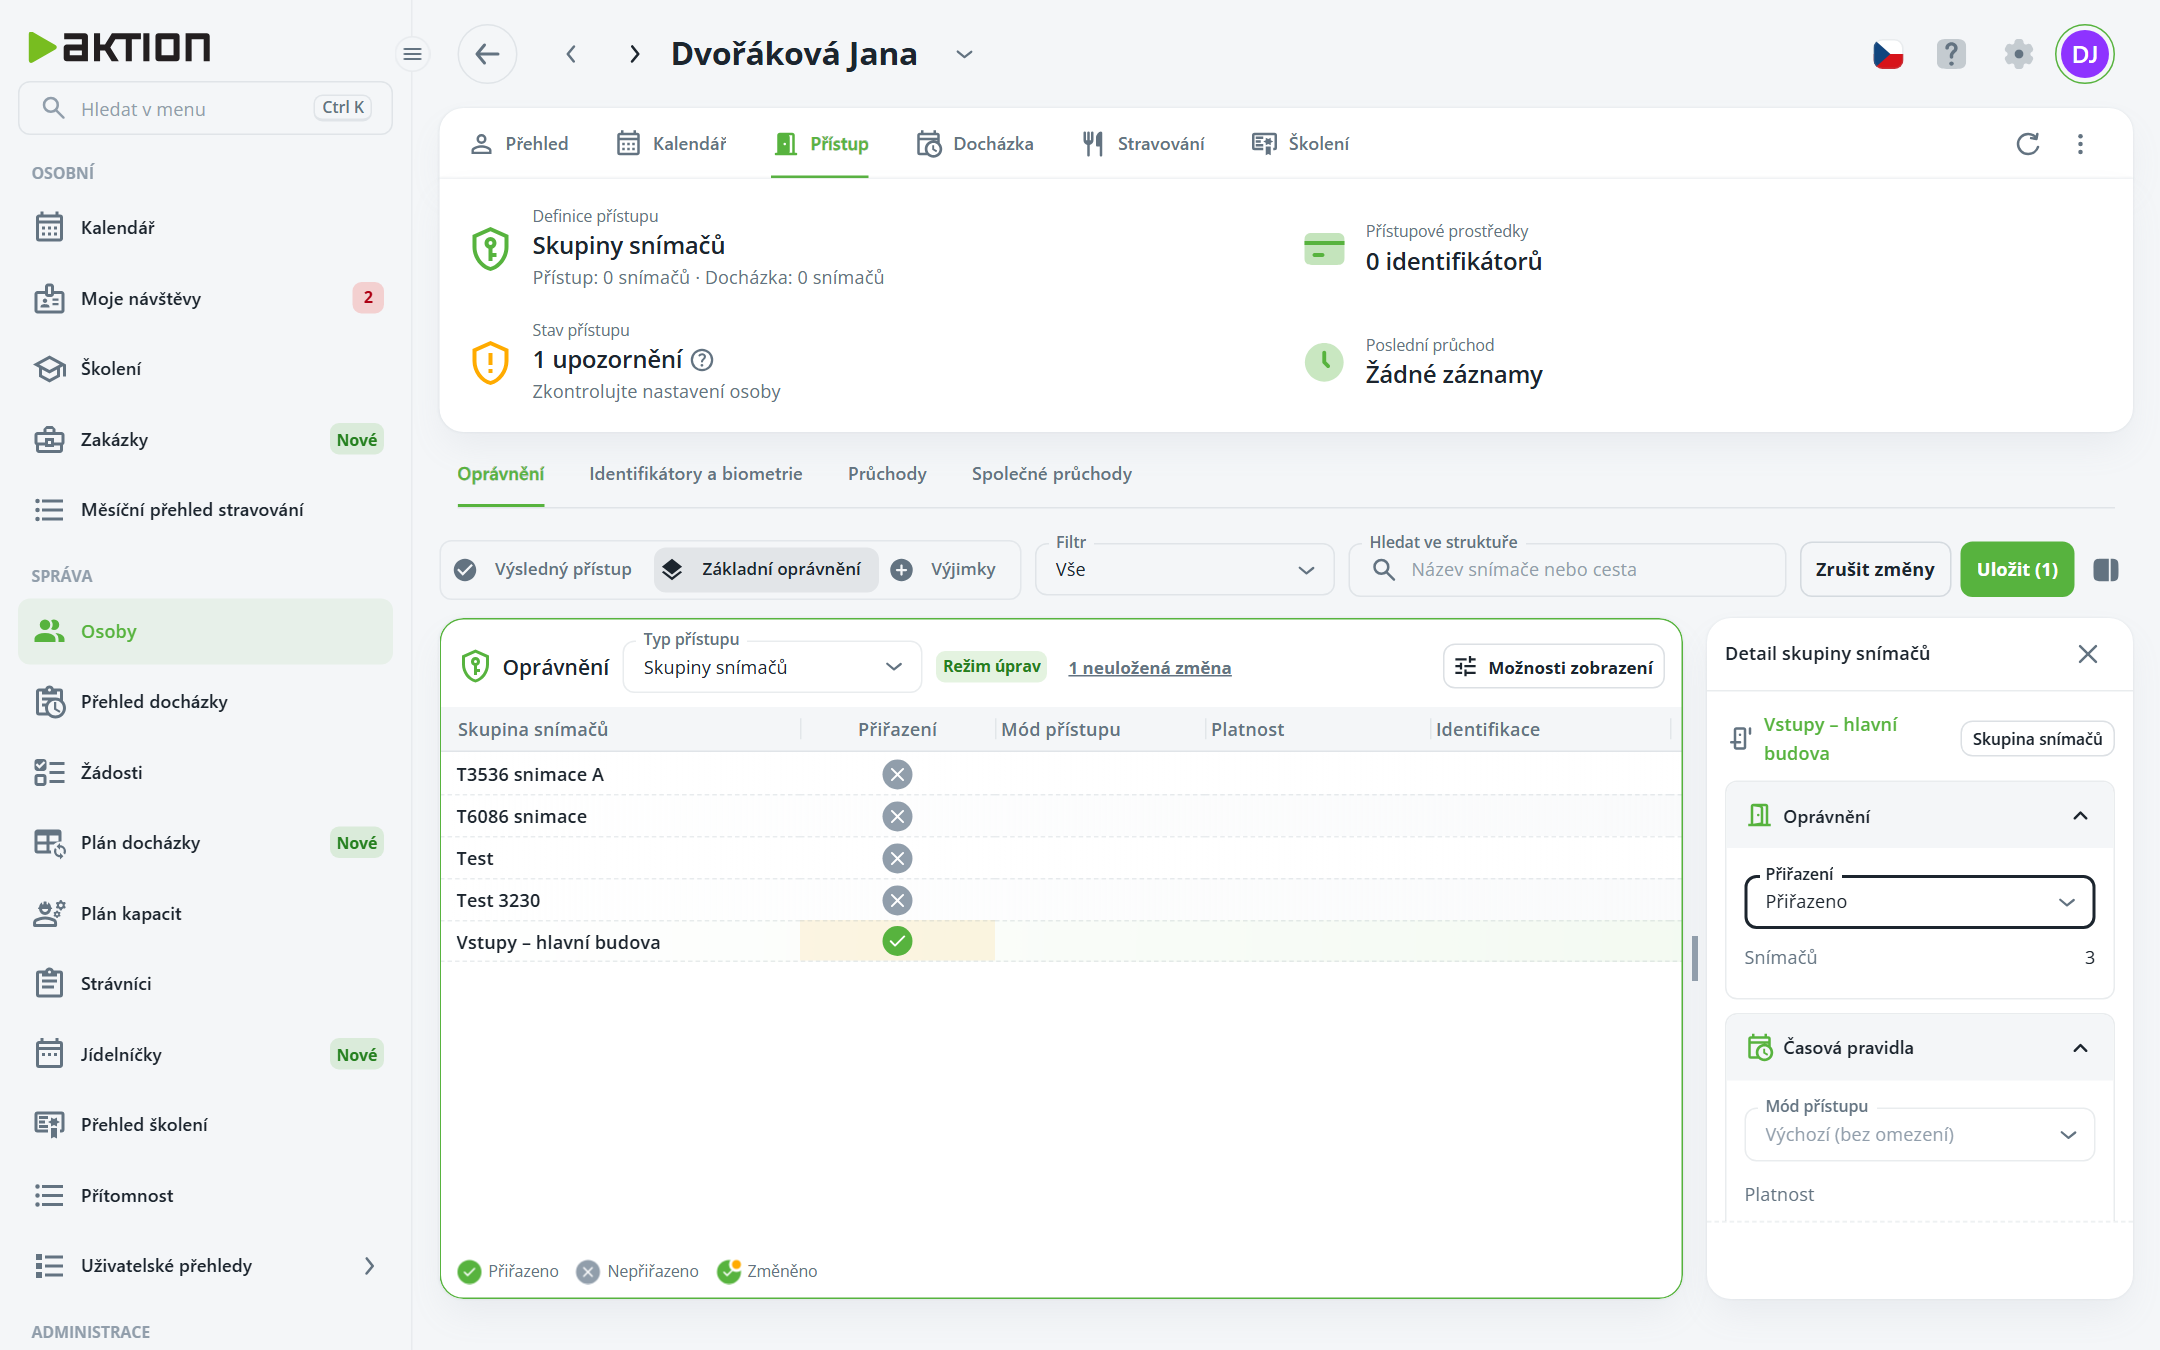Open Identifikátory a biometrie sub-tab
Viewport: 2160px width, 1350px height.
pos(696,474)
